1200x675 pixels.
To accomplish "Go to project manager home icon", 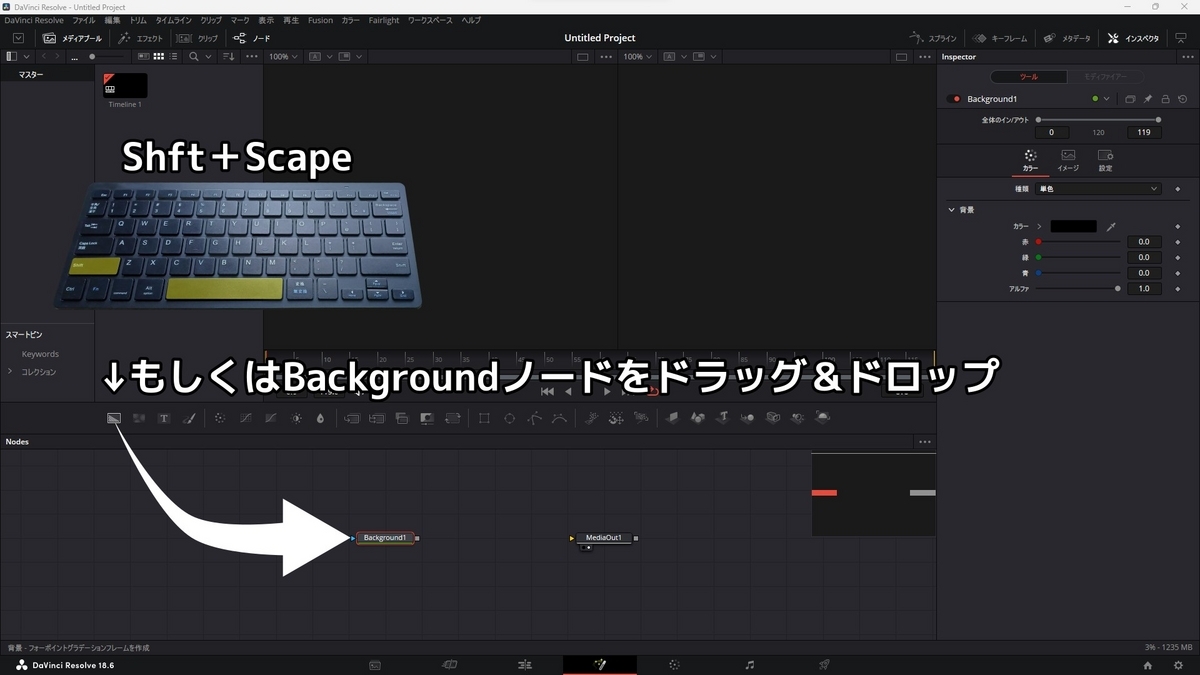I will click(1147, 665).
